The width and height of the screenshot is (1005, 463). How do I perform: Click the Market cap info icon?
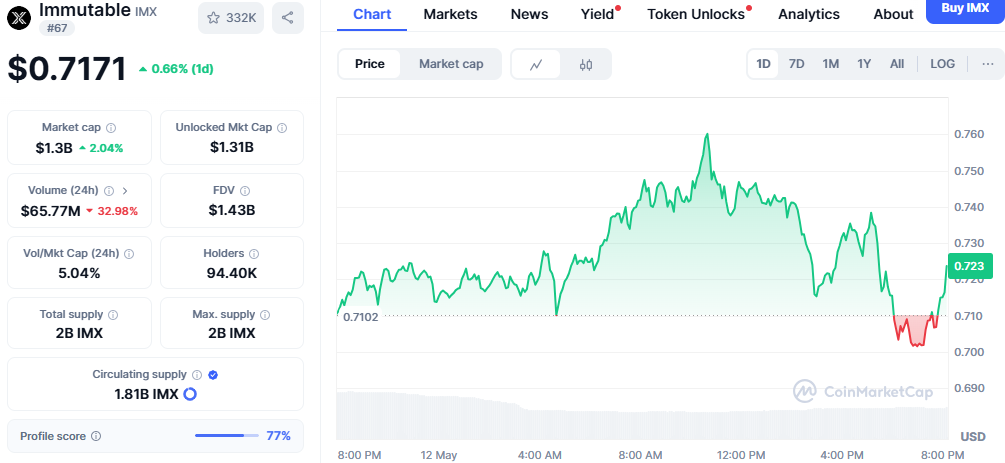click(112, 128)
